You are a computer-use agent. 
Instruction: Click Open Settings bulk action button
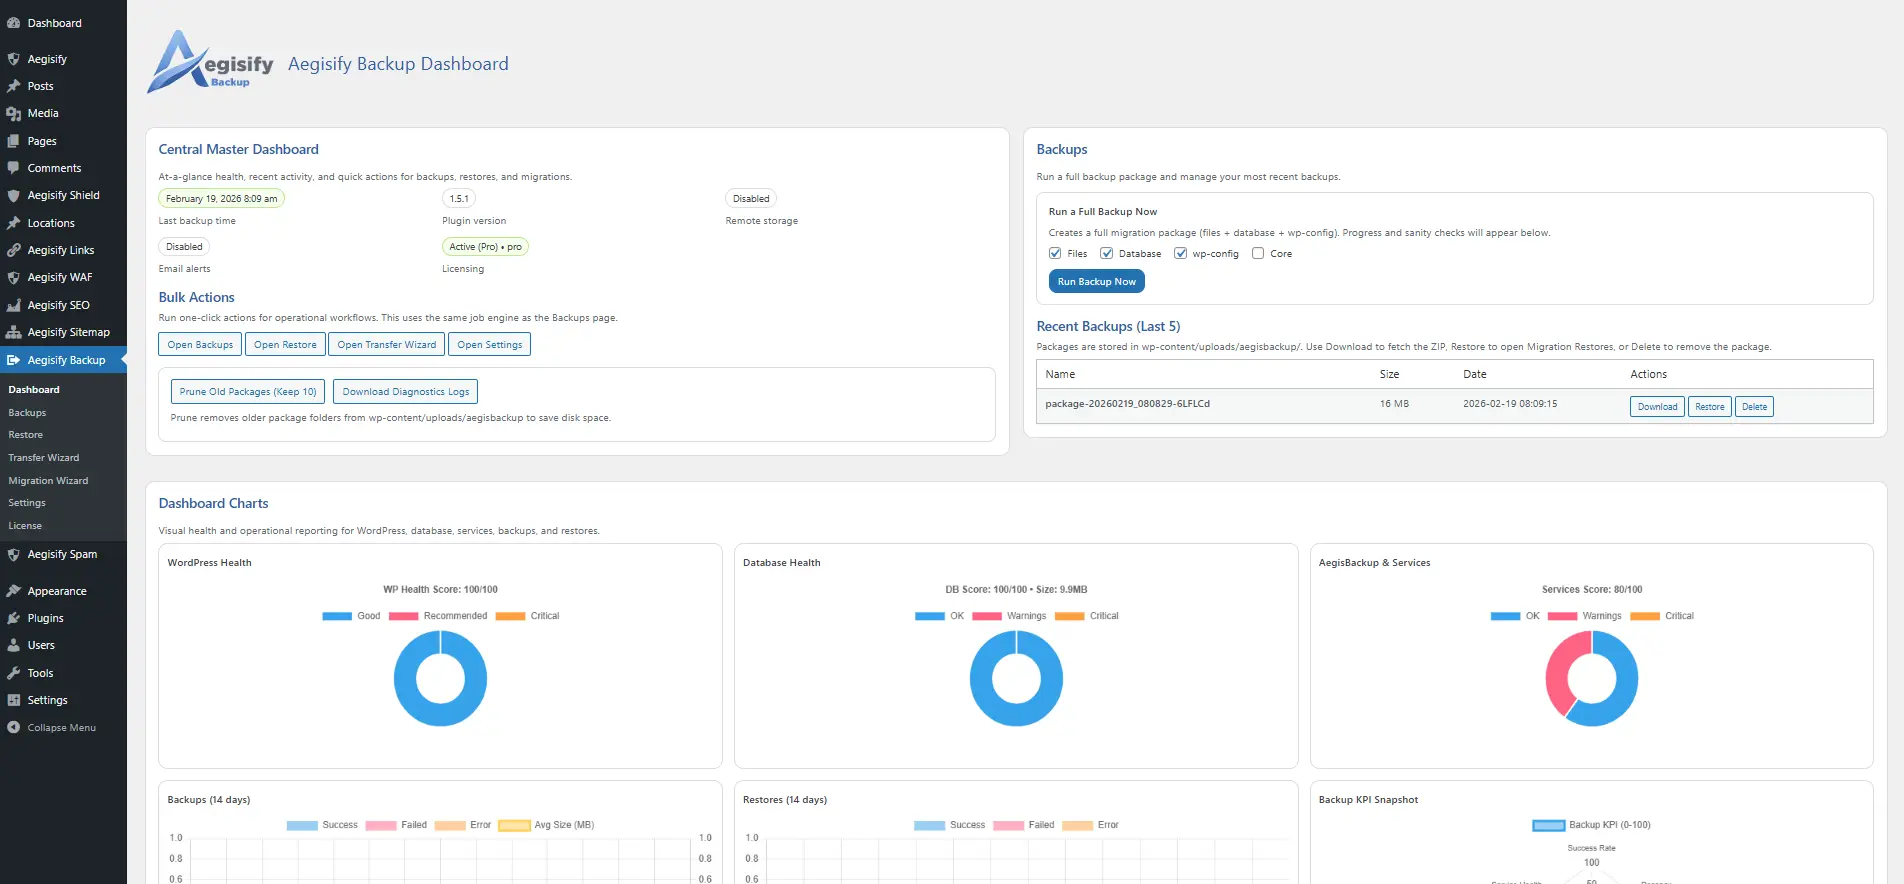point(489,344)
